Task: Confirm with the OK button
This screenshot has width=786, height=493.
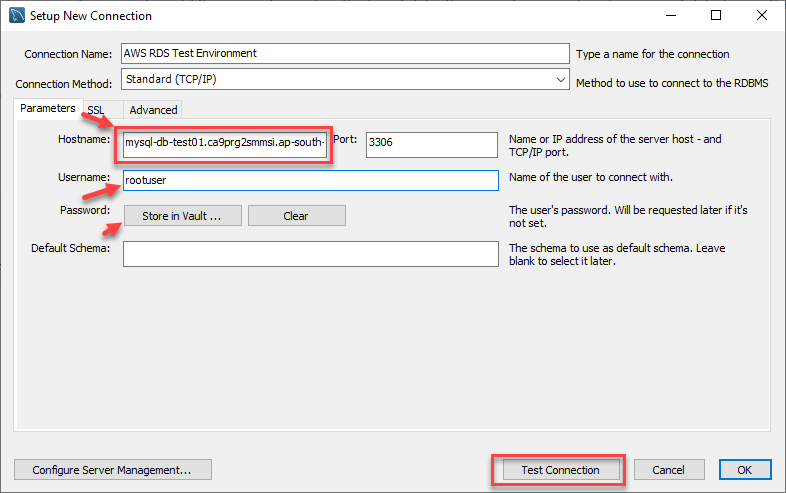Action: point(745,470)
